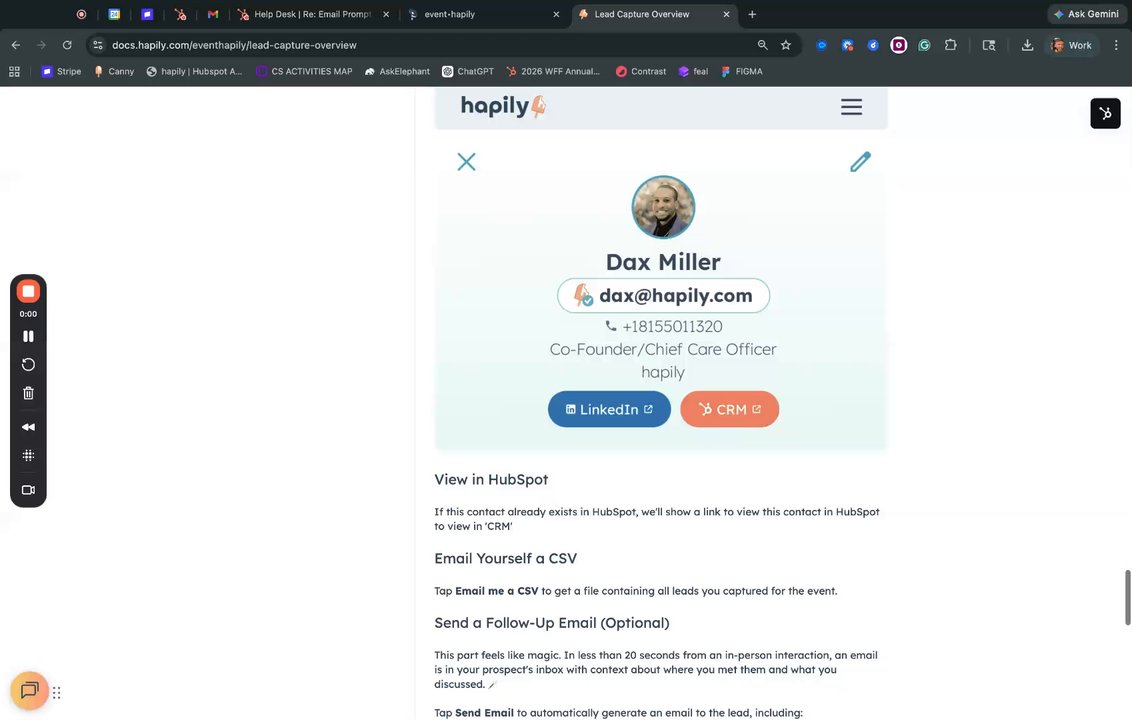
Task: Open the orange chat bubble widget
Action: (30, 690)
